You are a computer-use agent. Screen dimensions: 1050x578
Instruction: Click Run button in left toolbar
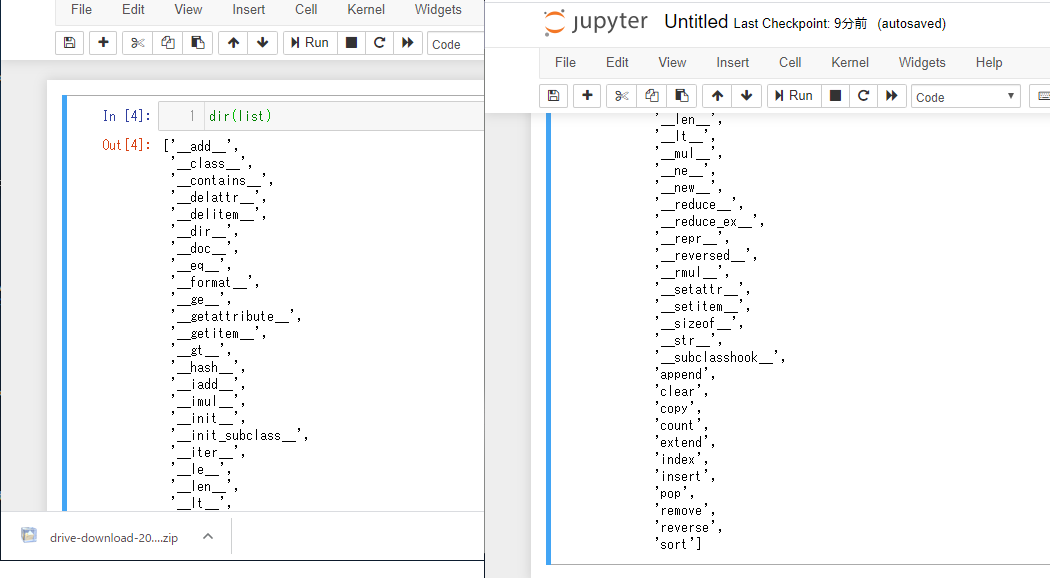(310, 43)
